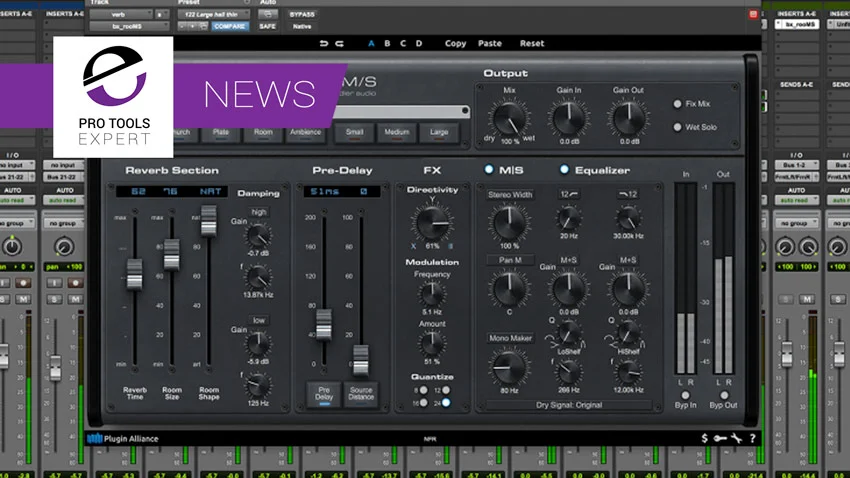Select Quantize value 24

click(446, 403)
